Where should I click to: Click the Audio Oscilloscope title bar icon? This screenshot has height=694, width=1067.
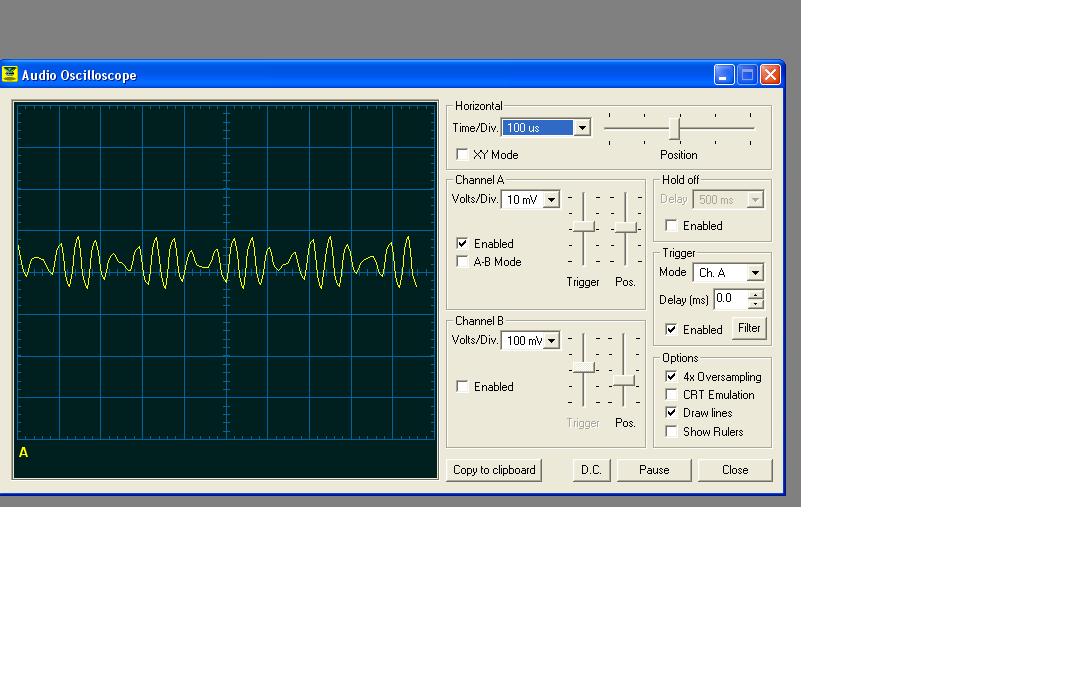point(10,74)
